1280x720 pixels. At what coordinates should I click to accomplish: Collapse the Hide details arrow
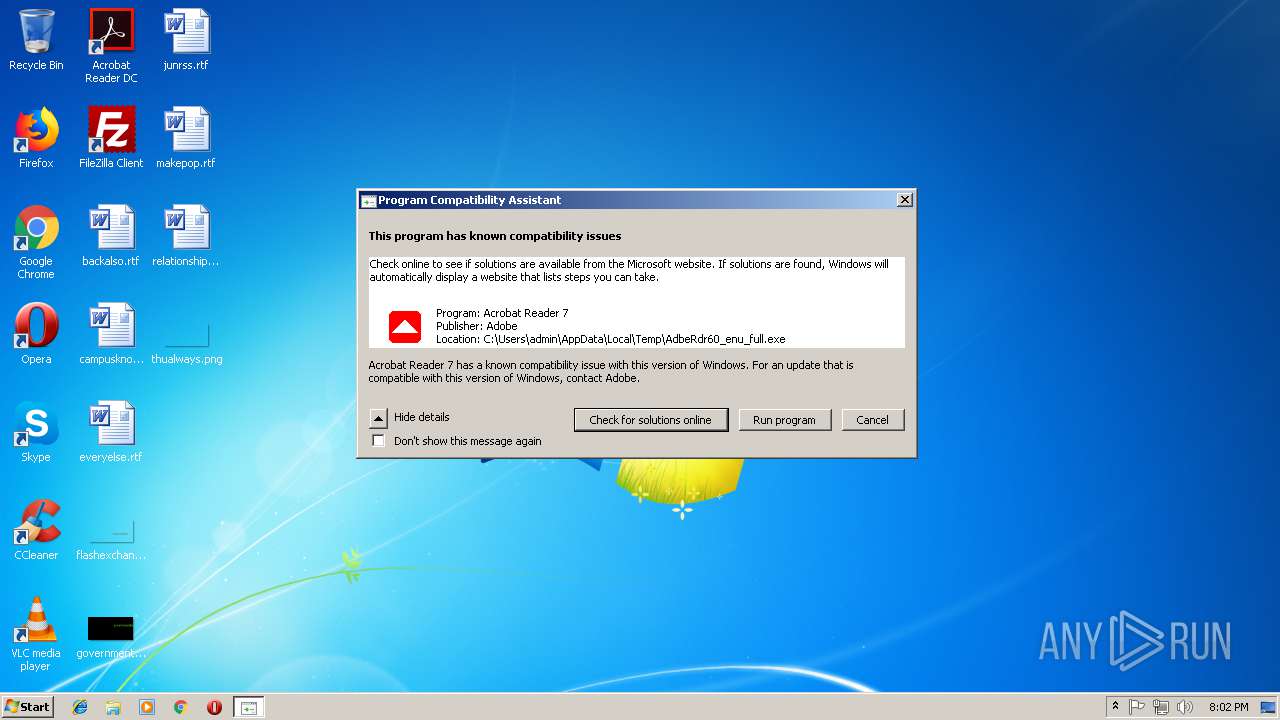[378, 418]
